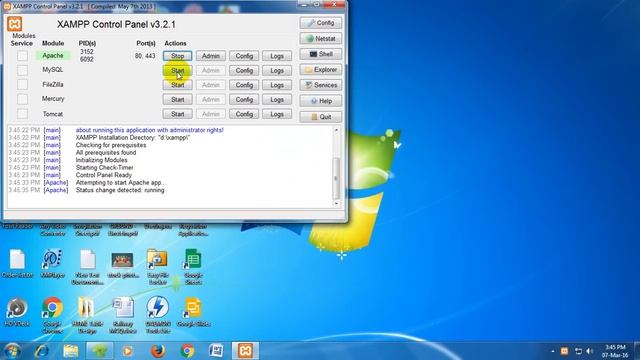The width and height of the screenshot is (640, 360).
Task: Click the log scrollbar up arrow
Action: click(x=336, y=130)
